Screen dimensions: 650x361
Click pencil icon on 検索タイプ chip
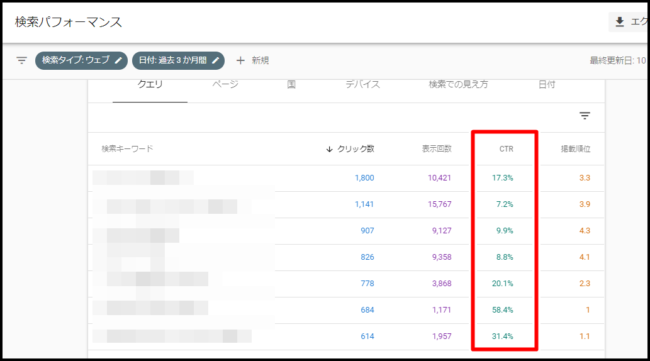click(x=119, y=61)
